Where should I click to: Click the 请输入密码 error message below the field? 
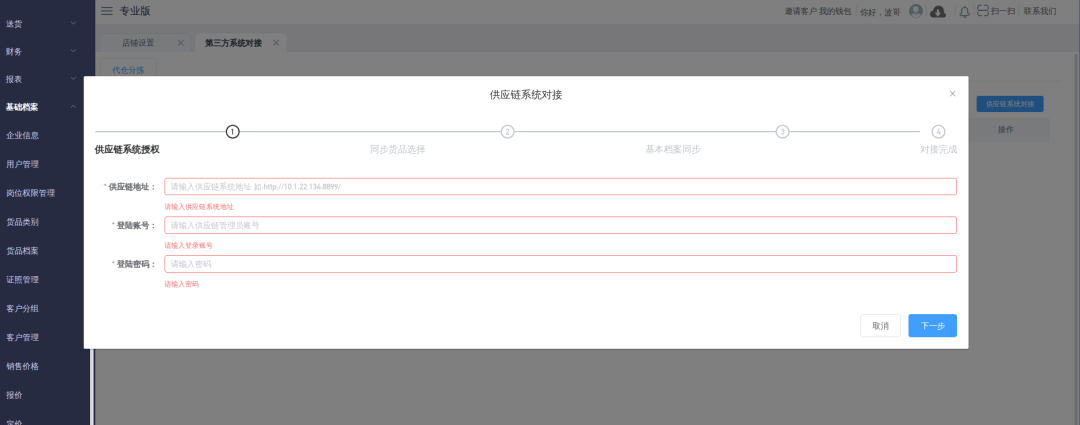click(181, 284)
